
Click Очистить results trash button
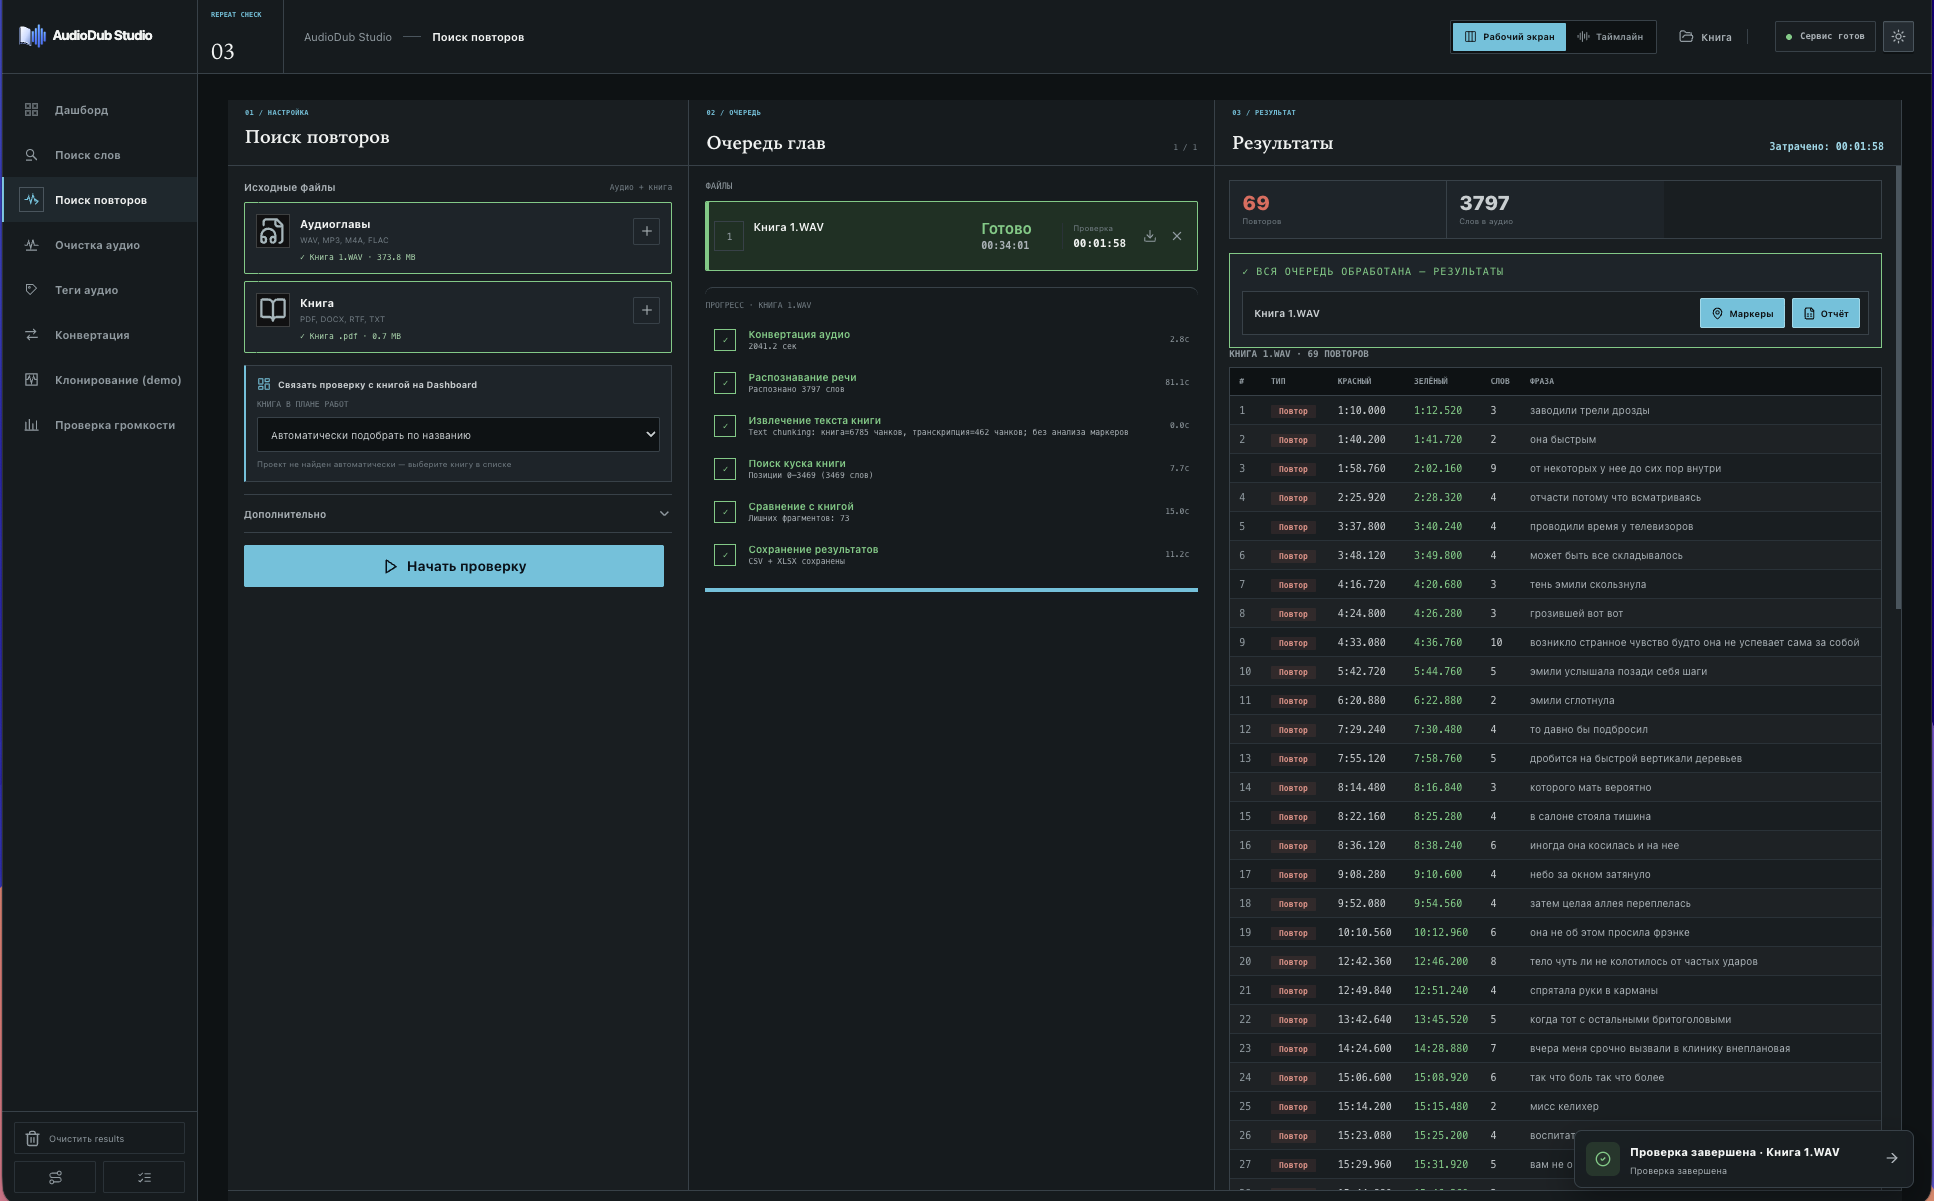tap(99, 1138)
